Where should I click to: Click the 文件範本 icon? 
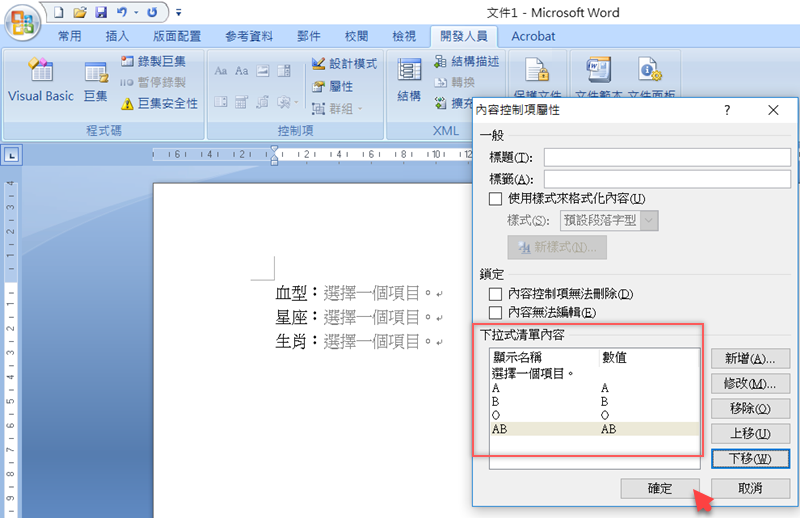click(598, 70)
